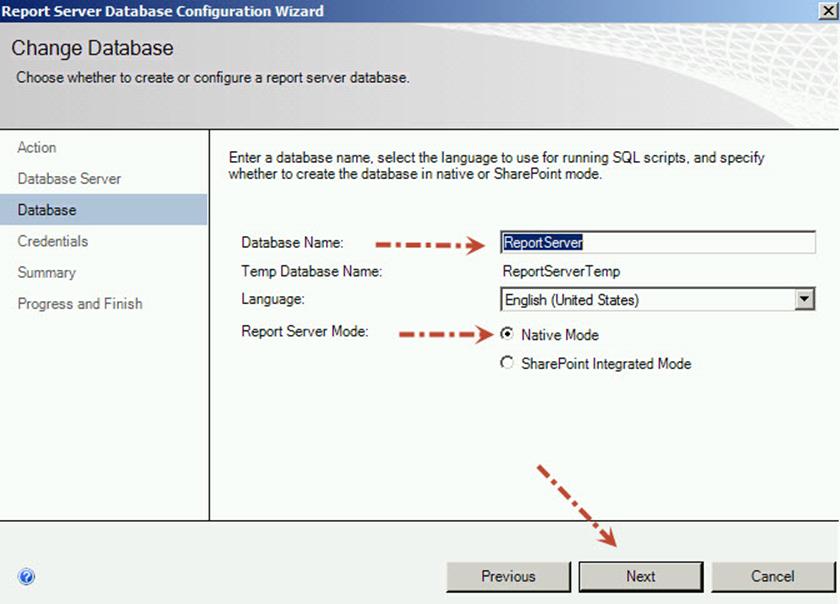Go to the Database Server step
The width and height of the screenshot is (840, 604).
click(69, 178)
